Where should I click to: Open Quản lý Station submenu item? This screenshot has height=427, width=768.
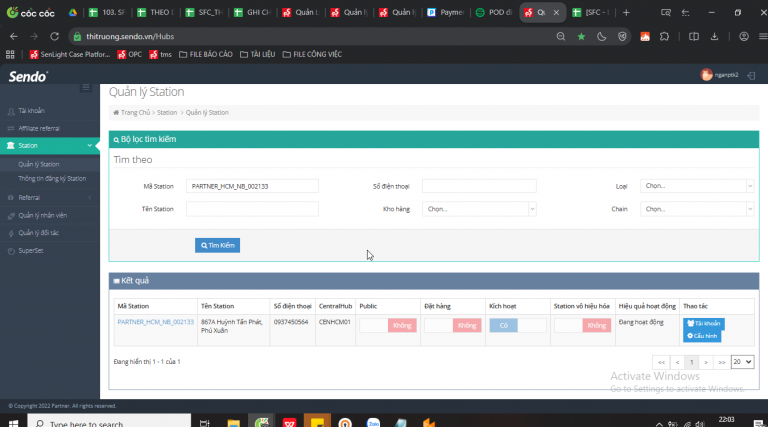pyautogui.click(x=39, y=164)
